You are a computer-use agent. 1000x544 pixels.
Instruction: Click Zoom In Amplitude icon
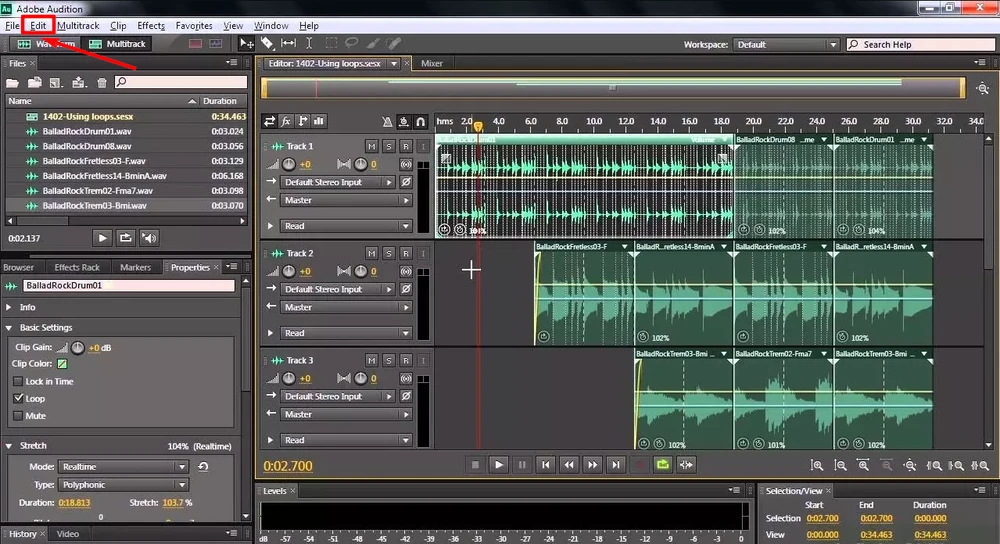point(817,466)
